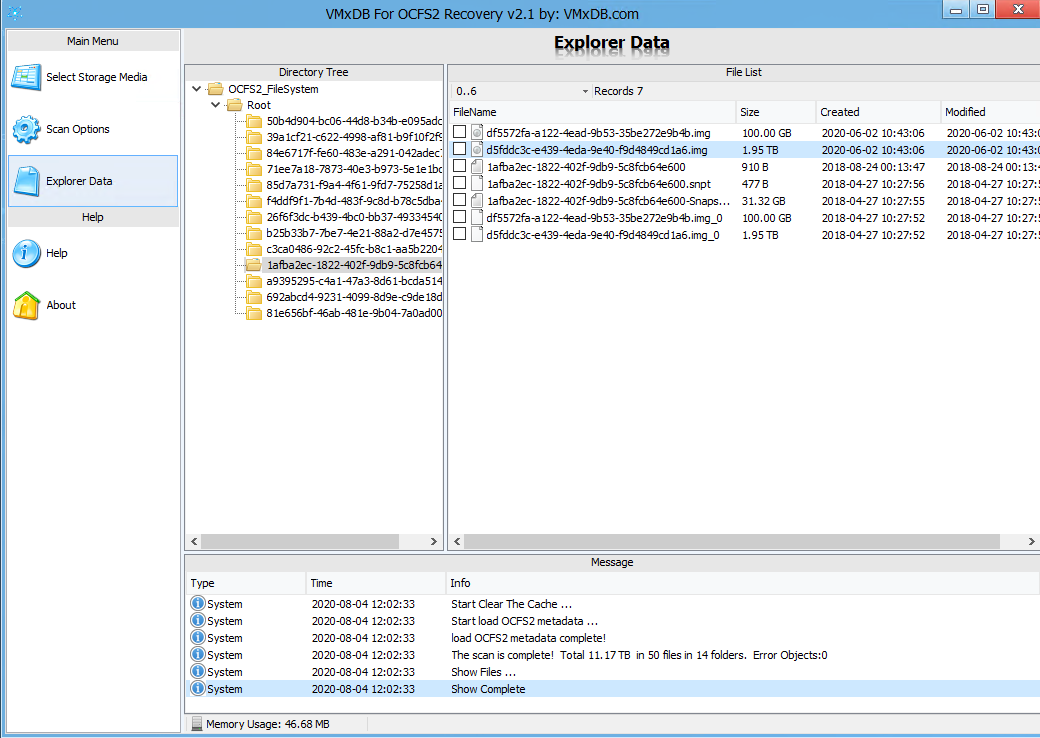Click 'Start load OCFS2 metadata ...' message
The height and width of the screenshot is (738, 1040).
point(524,621)
